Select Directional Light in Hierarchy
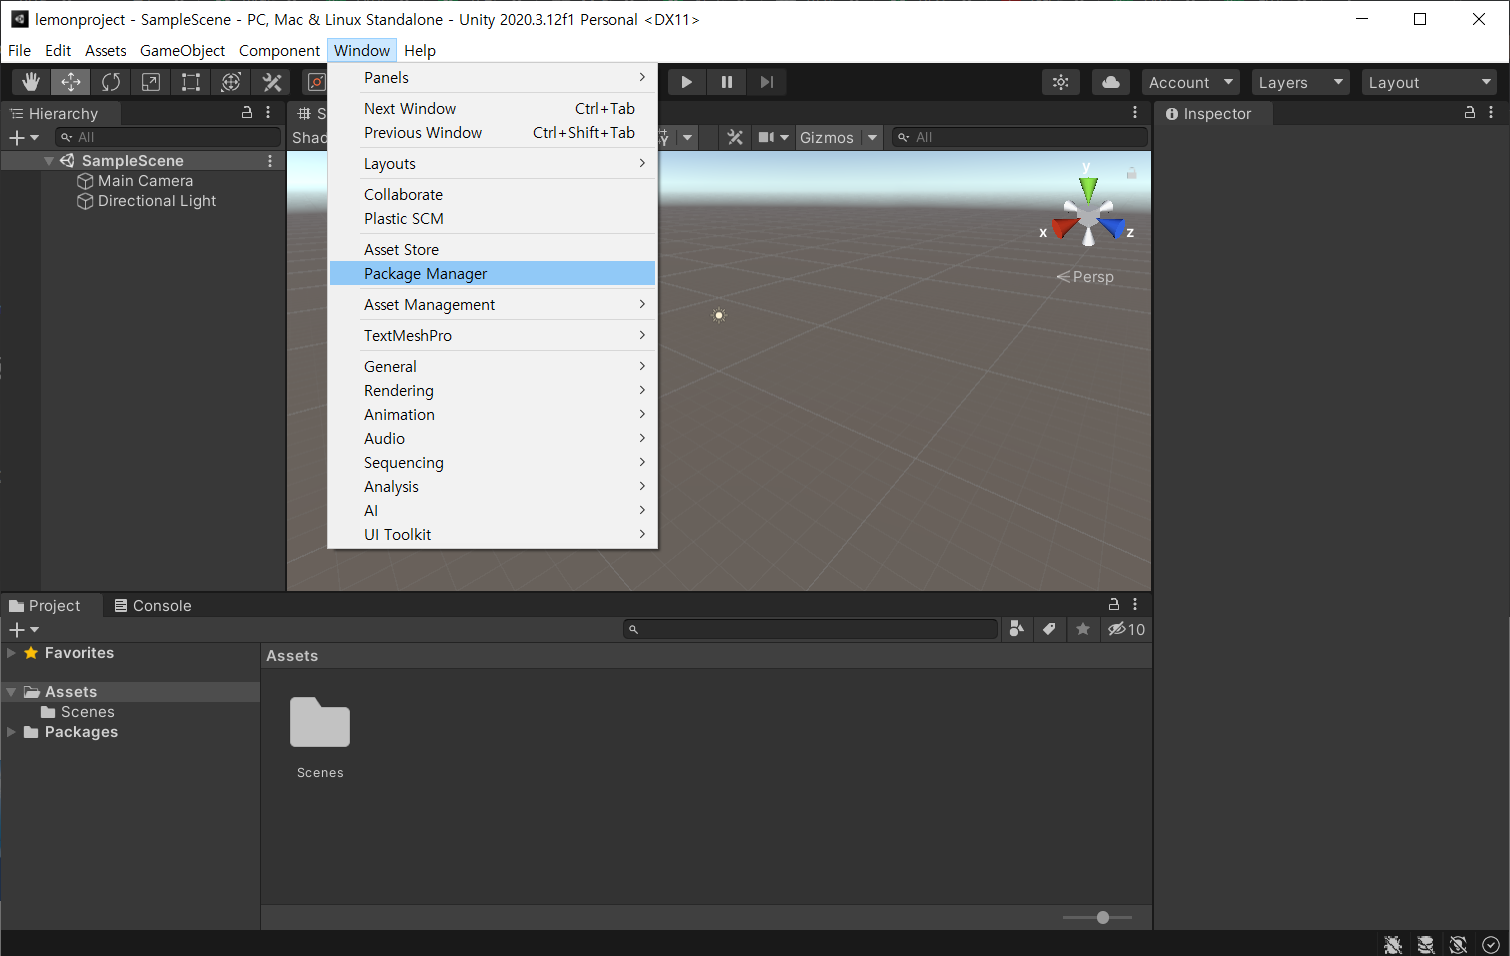Screen dimensions: 1510x956 click(x=157, y=201)
